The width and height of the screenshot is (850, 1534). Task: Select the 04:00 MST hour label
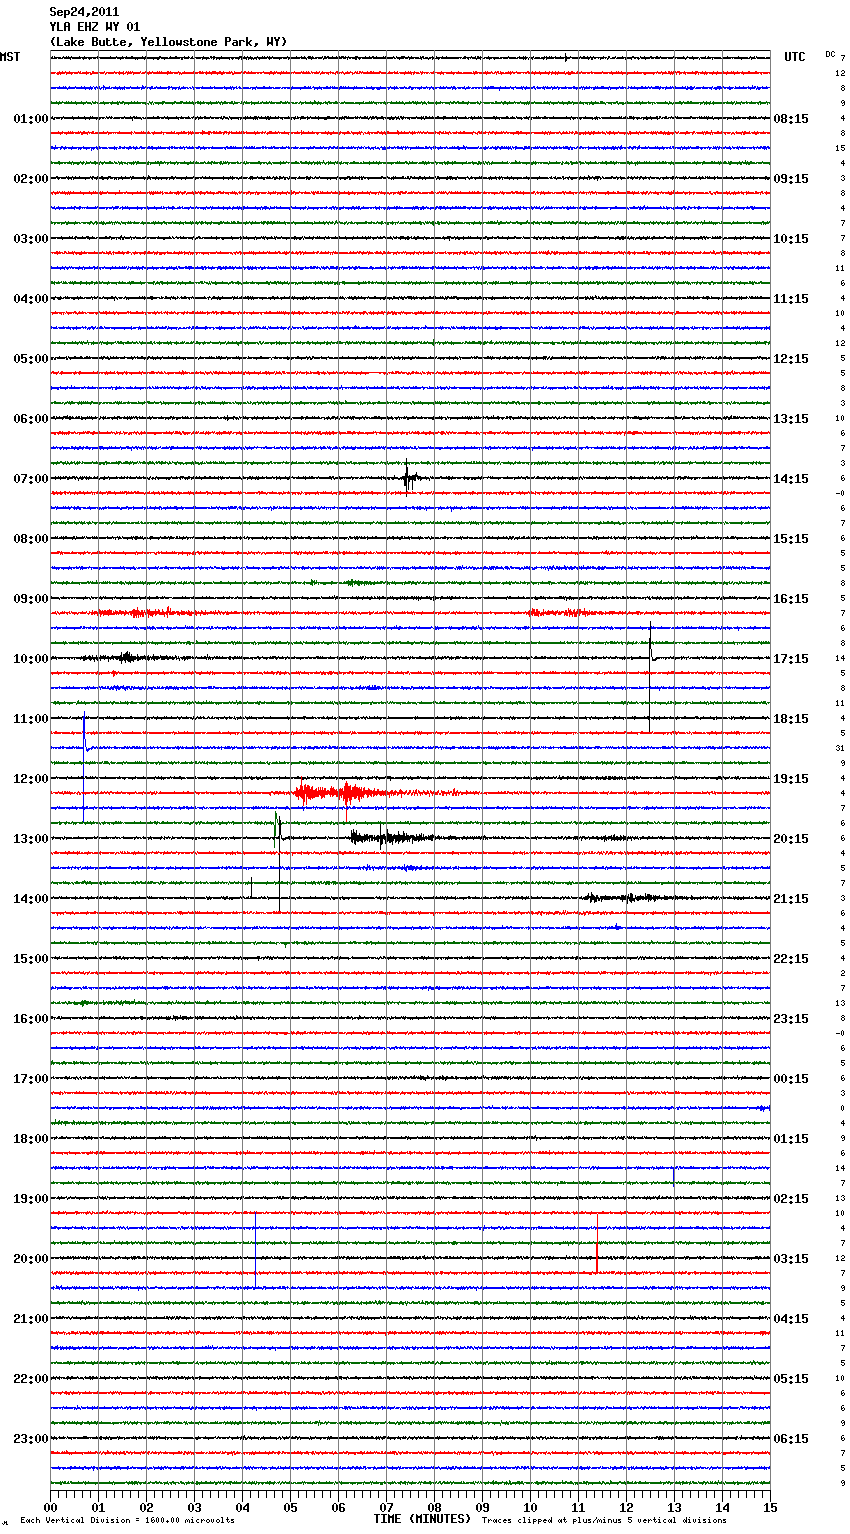click(x=31, y=299)
